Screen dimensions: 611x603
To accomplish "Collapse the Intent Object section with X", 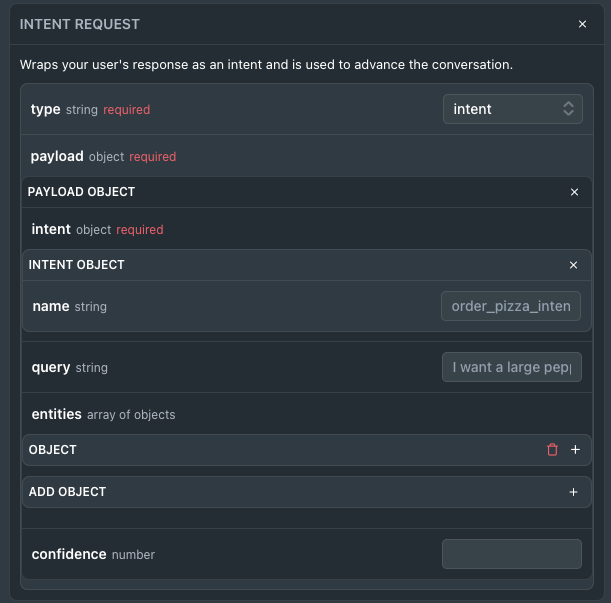I will 573,265.
